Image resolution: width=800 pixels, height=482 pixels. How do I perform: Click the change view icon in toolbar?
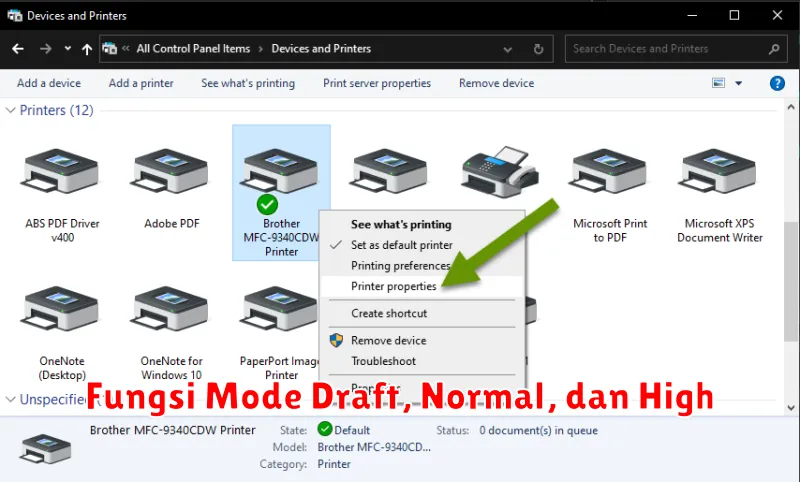tap(718, 83)
